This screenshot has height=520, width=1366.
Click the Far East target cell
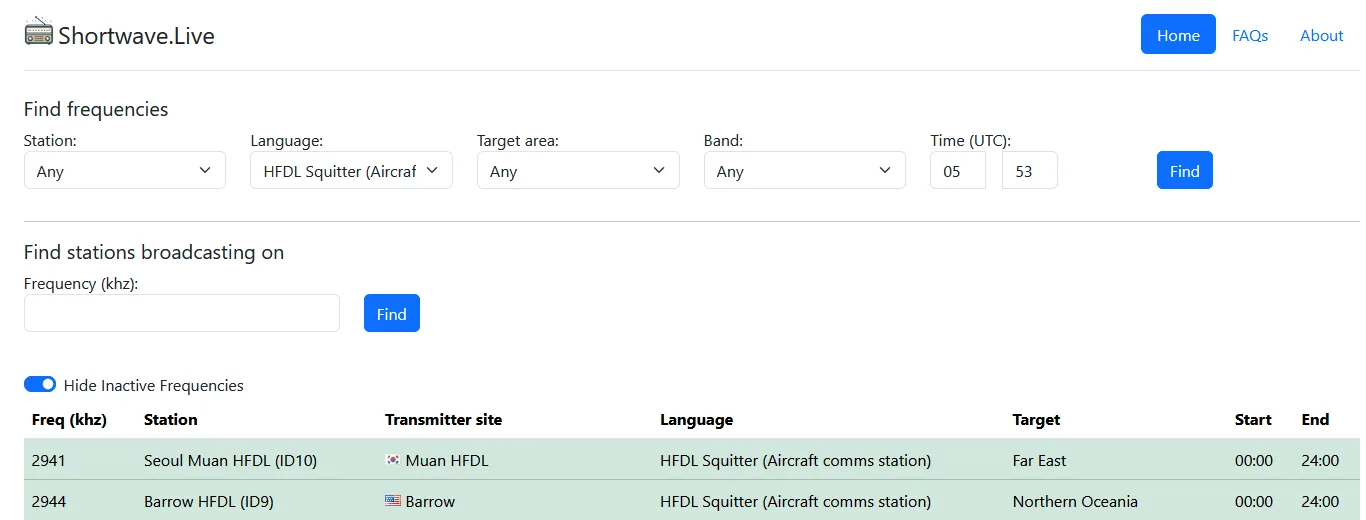tap(1039, 461)
